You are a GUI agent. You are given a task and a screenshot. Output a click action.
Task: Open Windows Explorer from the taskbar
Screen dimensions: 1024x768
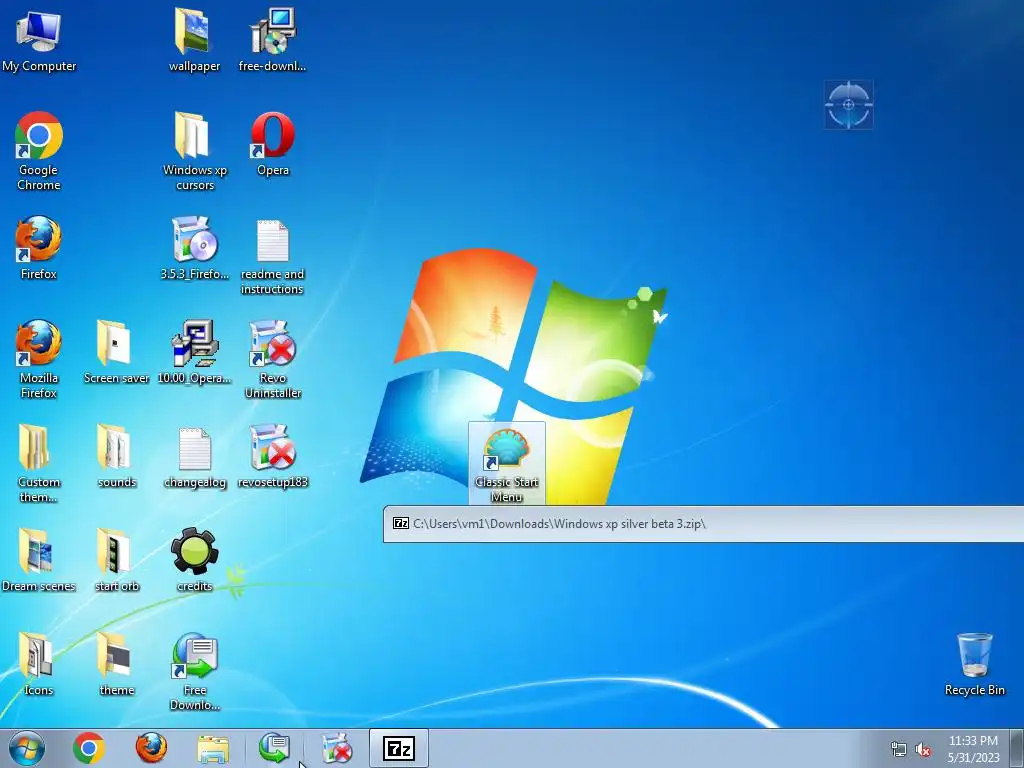click(x=213, y=750)
